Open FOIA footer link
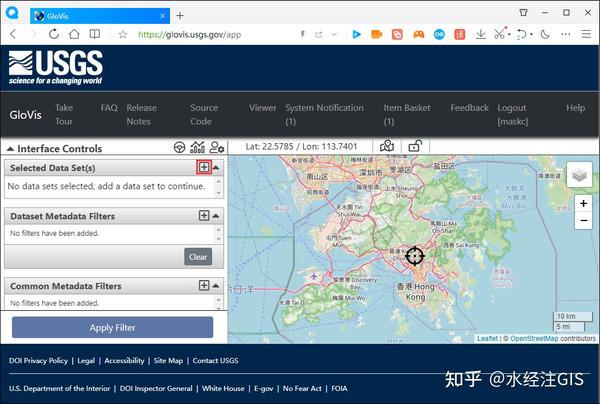The height and width of the screenshot is (404, 600). [339, 388]
